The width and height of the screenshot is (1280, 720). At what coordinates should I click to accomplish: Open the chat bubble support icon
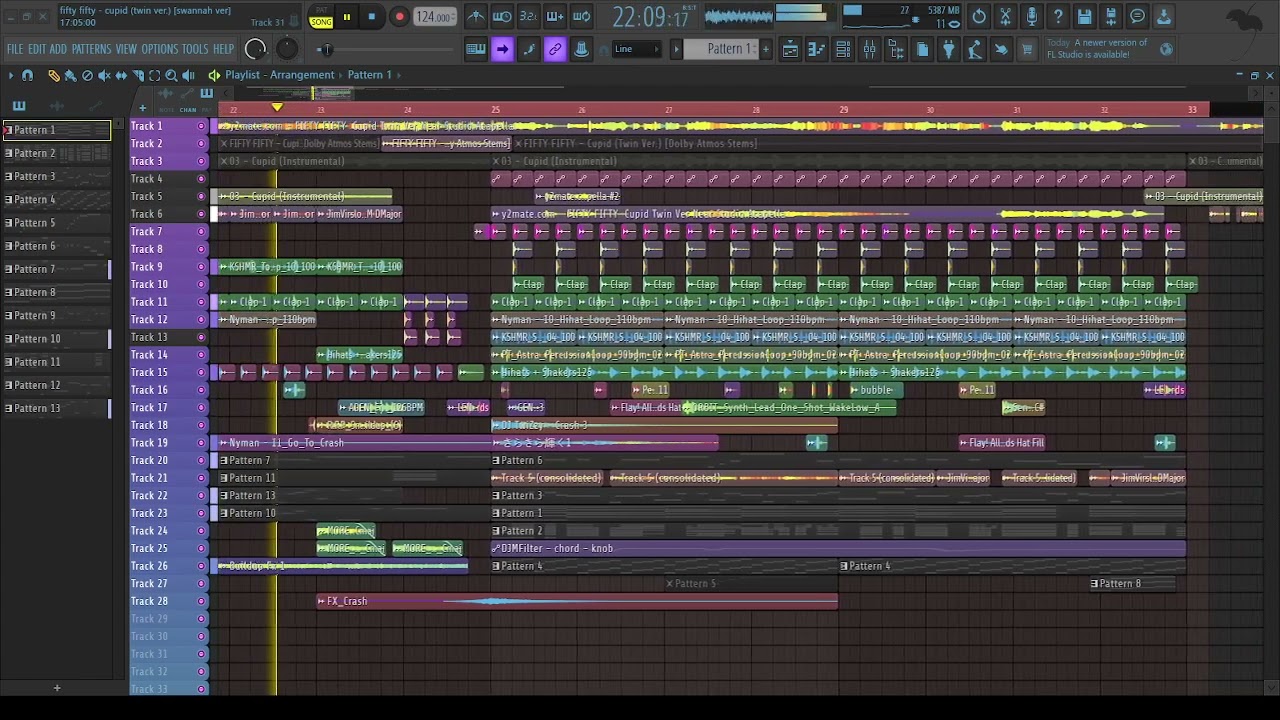(x=1137, y=17)
